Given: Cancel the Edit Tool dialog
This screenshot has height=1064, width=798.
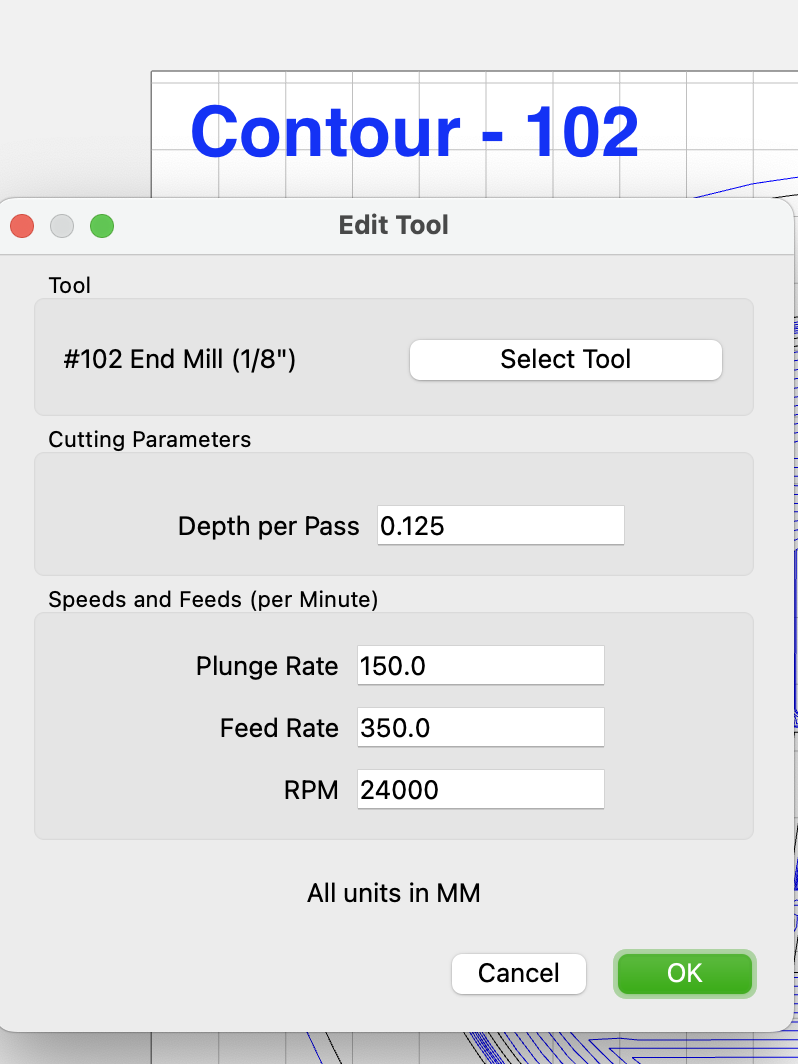Looking at the screenshot, I should [x=518, y=973].
